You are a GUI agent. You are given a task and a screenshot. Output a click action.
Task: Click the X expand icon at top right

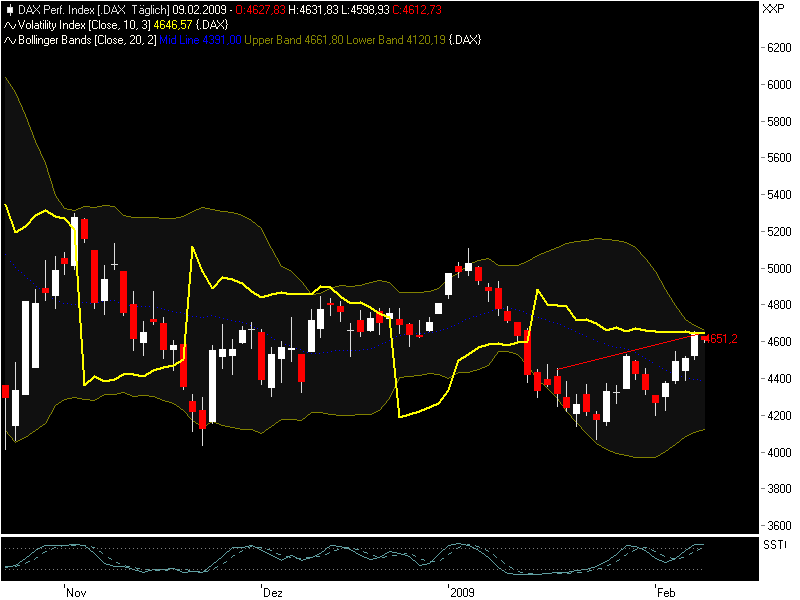[766, 8]
